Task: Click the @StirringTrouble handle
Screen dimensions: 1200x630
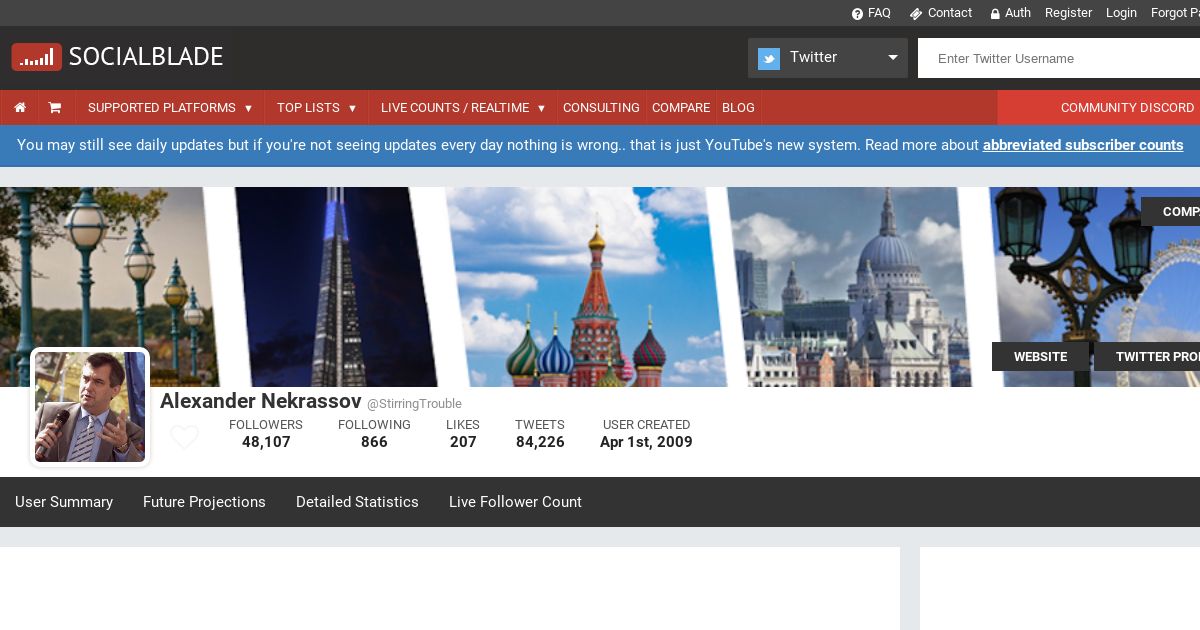Action: pyautogui.click(x=414, y=404)
